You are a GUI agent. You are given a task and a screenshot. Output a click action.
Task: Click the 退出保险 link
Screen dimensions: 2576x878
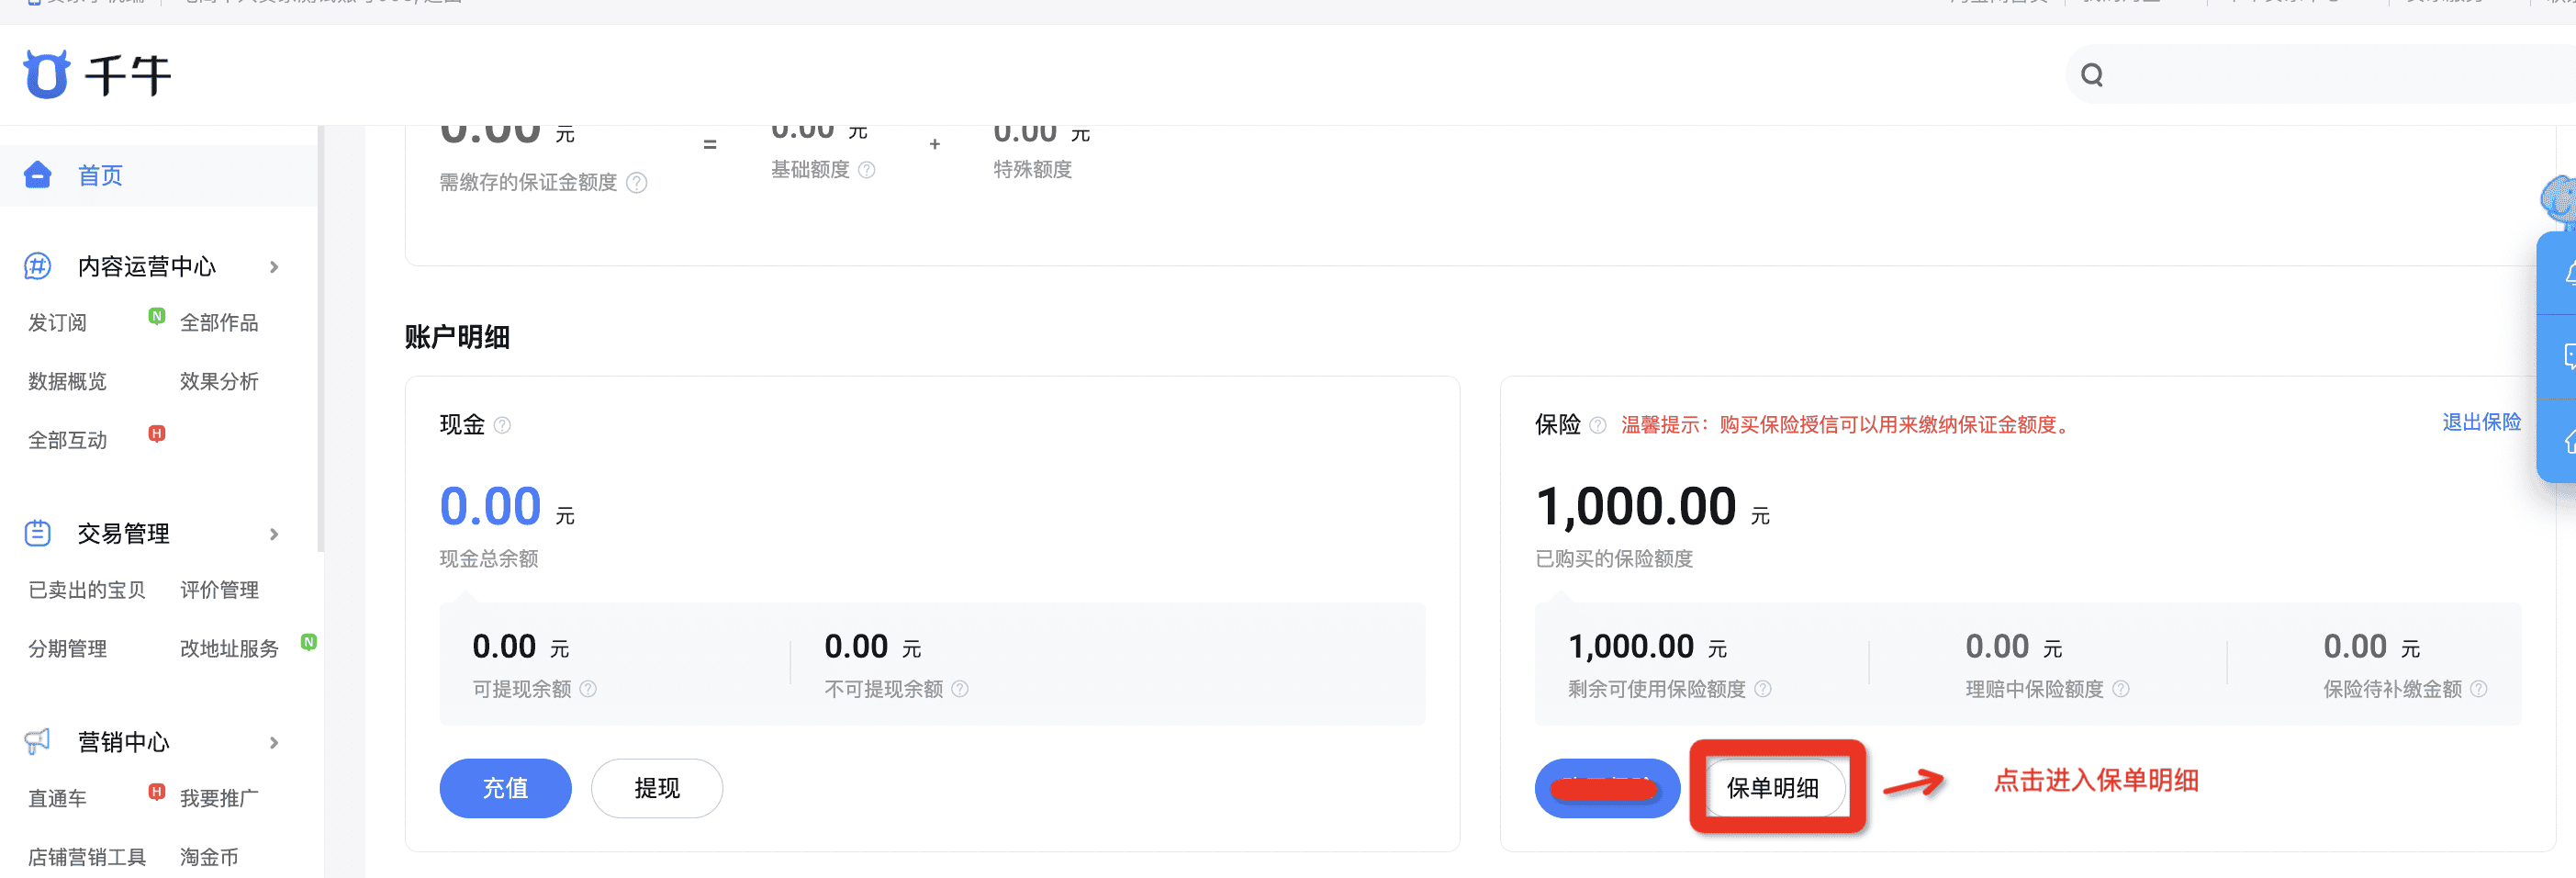point(2481,422)
